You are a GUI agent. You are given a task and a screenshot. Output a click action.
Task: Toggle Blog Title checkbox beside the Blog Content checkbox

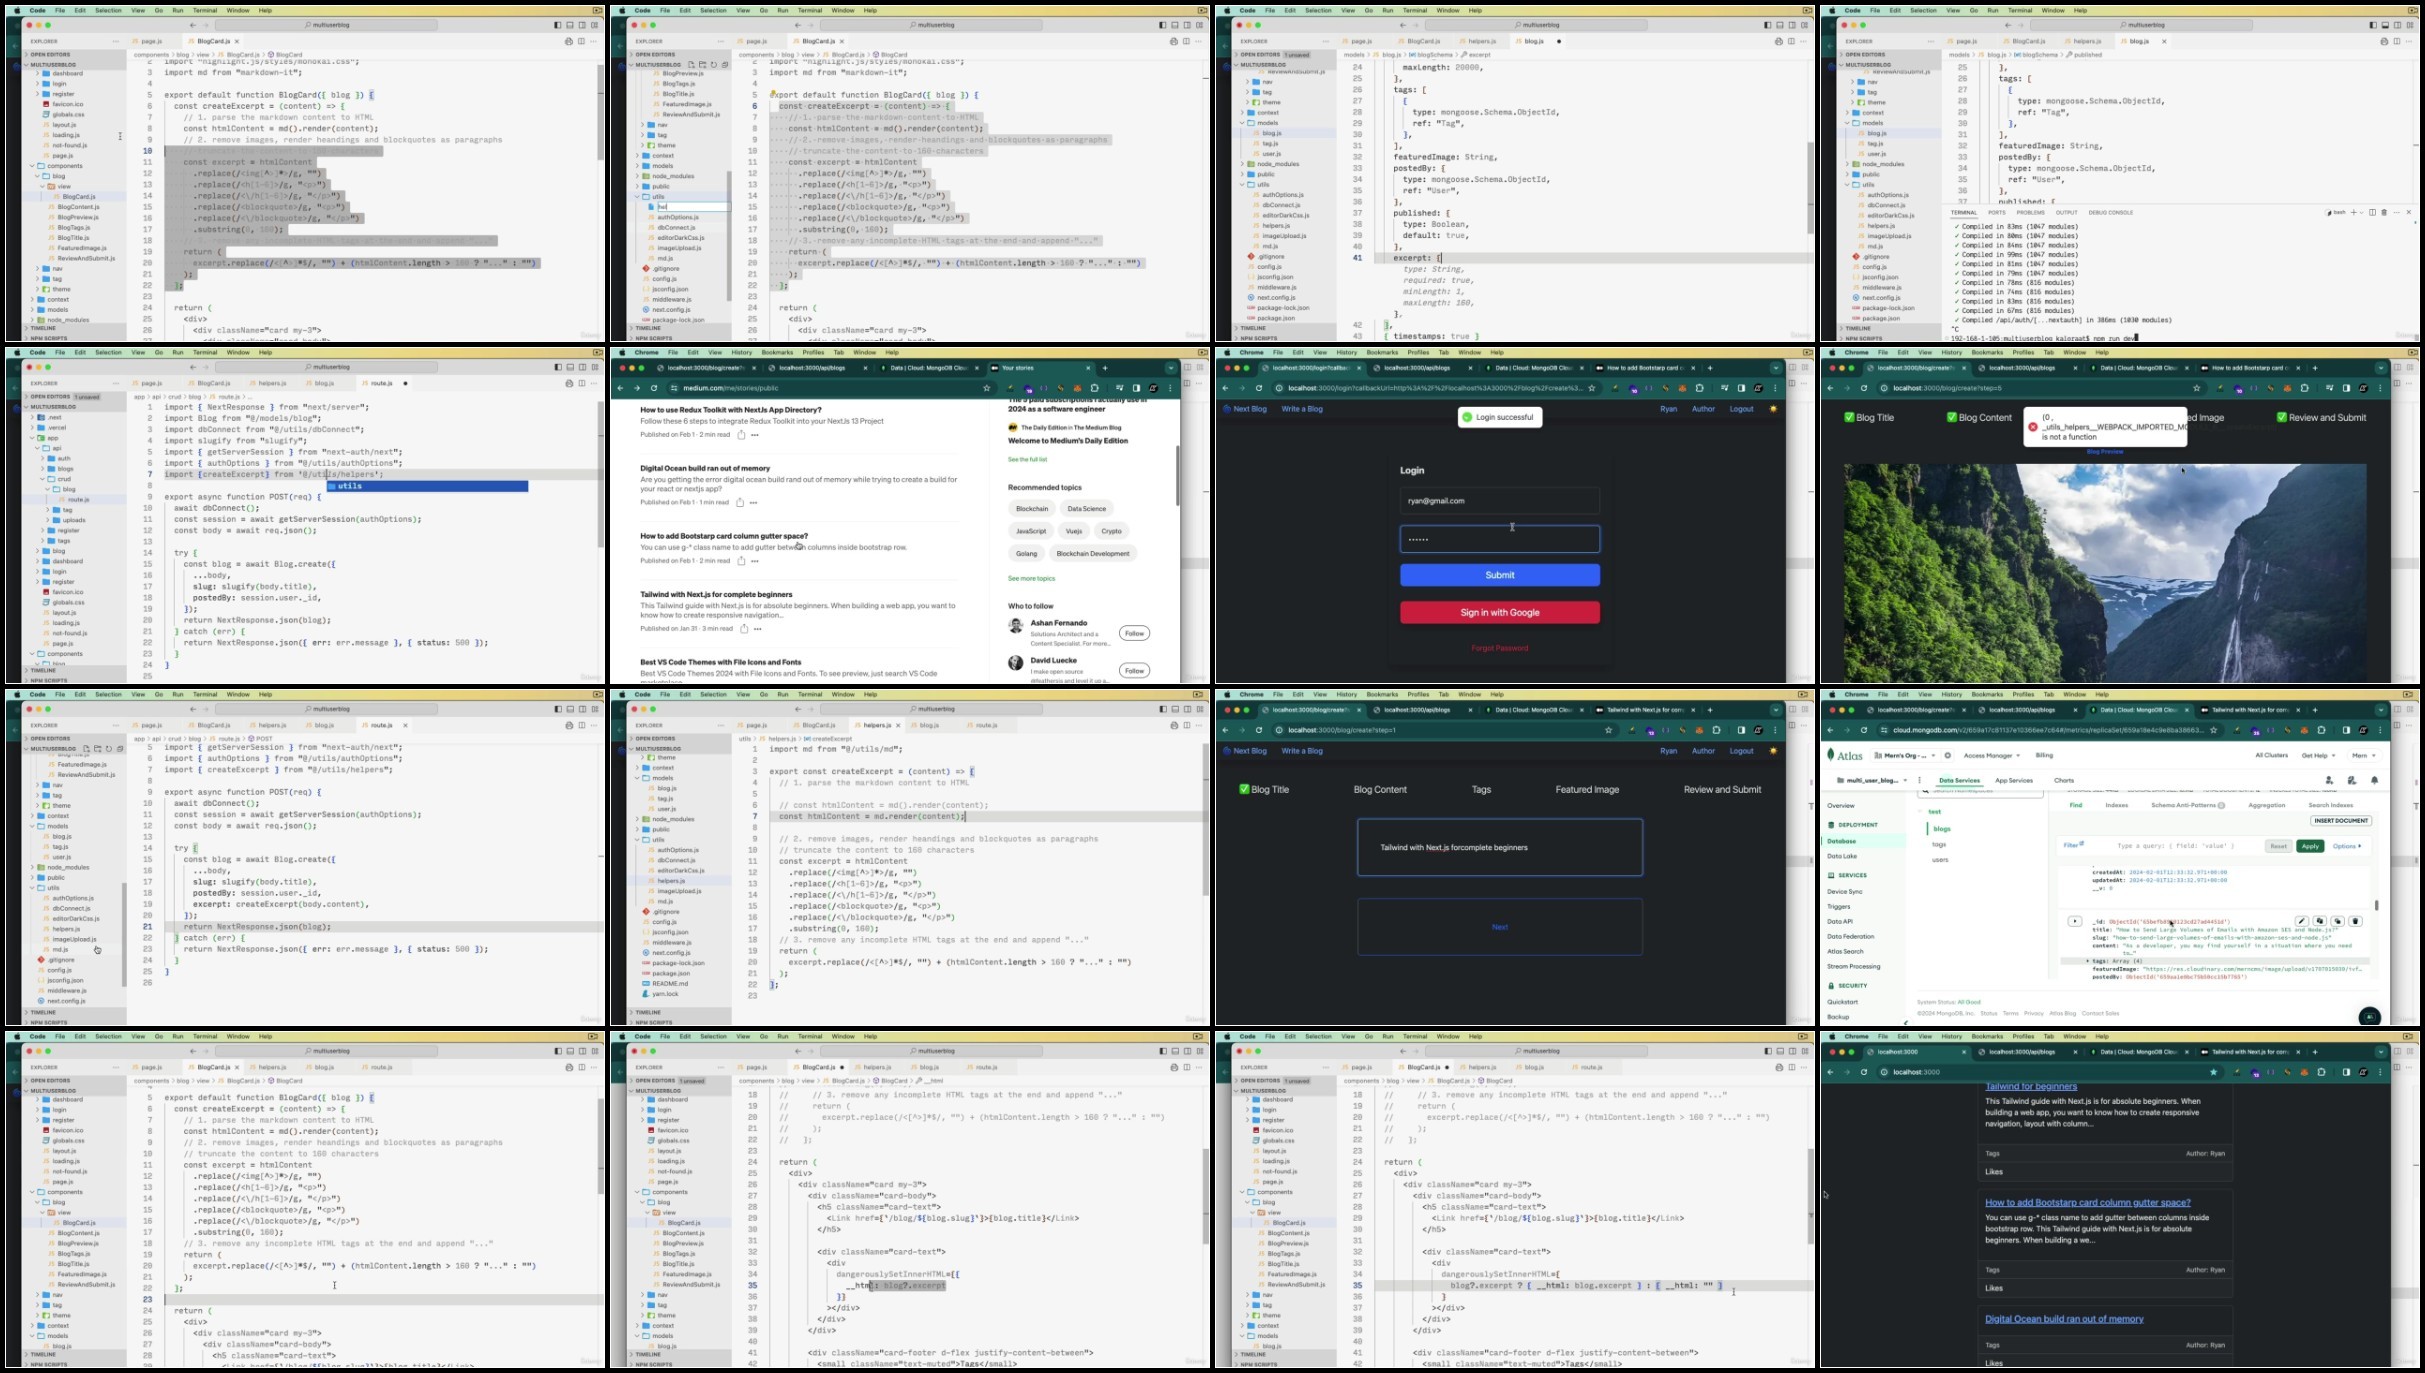pos(1849,417)
